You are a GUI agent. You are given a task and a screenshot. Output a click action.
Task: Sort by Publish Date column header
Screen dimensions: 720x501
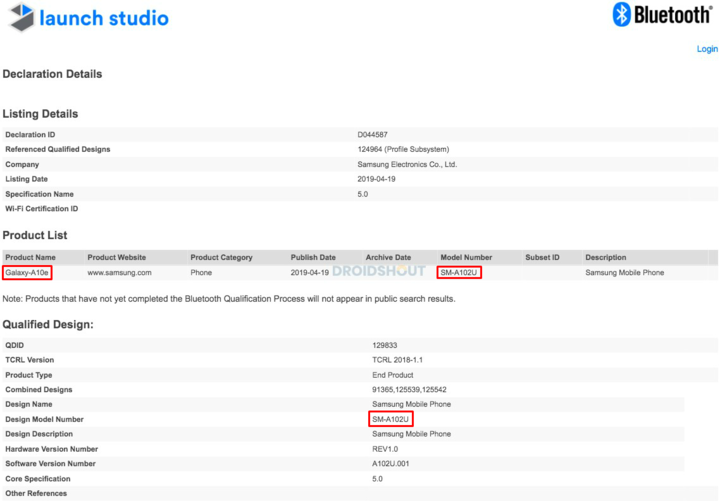pyautogui.click(x=313, y=257)
